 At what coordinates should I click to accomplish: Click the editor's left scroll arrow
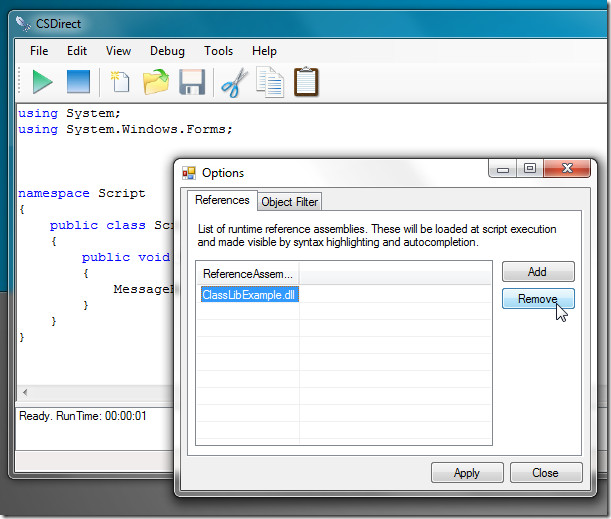(25, 392)
